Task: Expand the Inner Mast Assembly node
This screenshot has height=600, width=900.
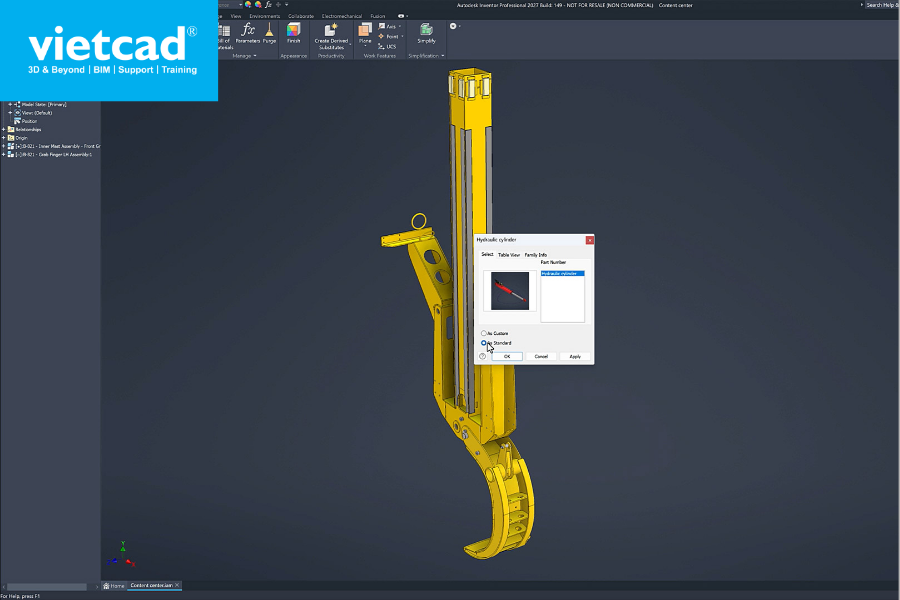Action: (x=3, y=146)
